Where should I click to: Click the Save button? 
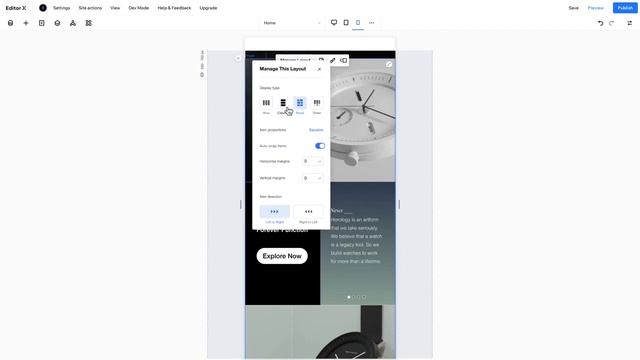click(573, 8)
